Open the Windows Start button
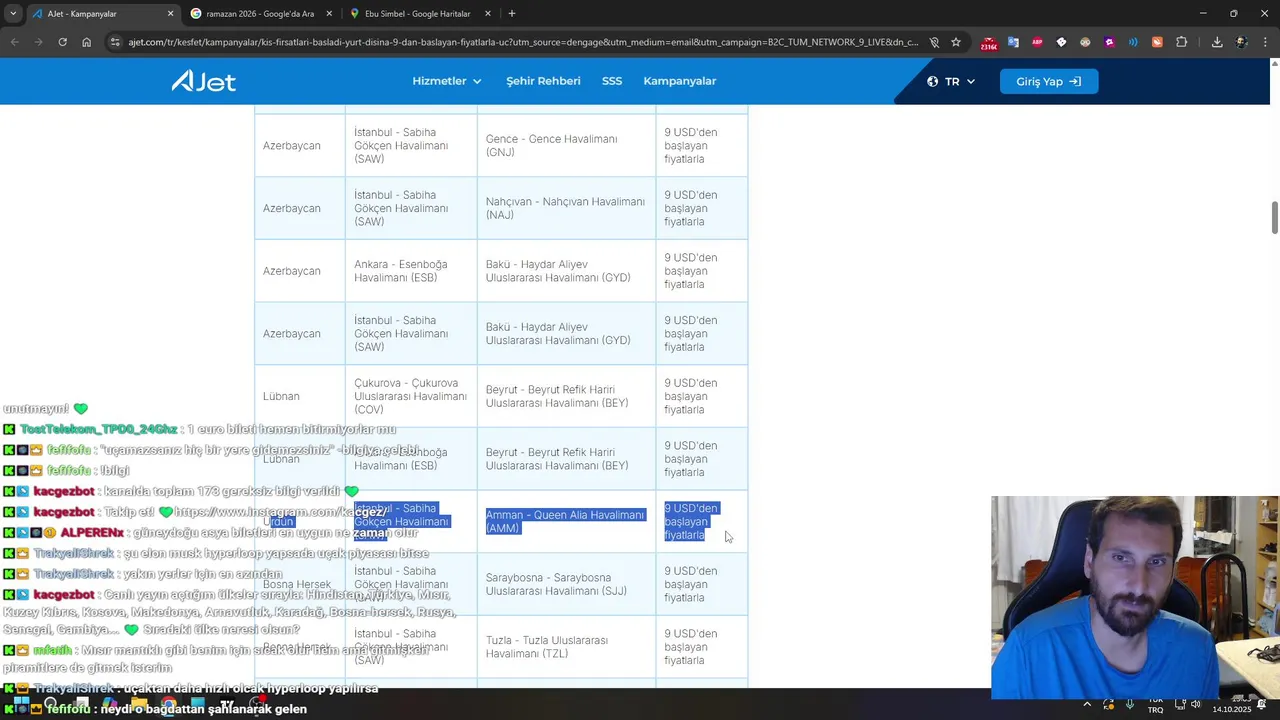The height and width of the screenshot is (720, 1280). tap(20, 704)
